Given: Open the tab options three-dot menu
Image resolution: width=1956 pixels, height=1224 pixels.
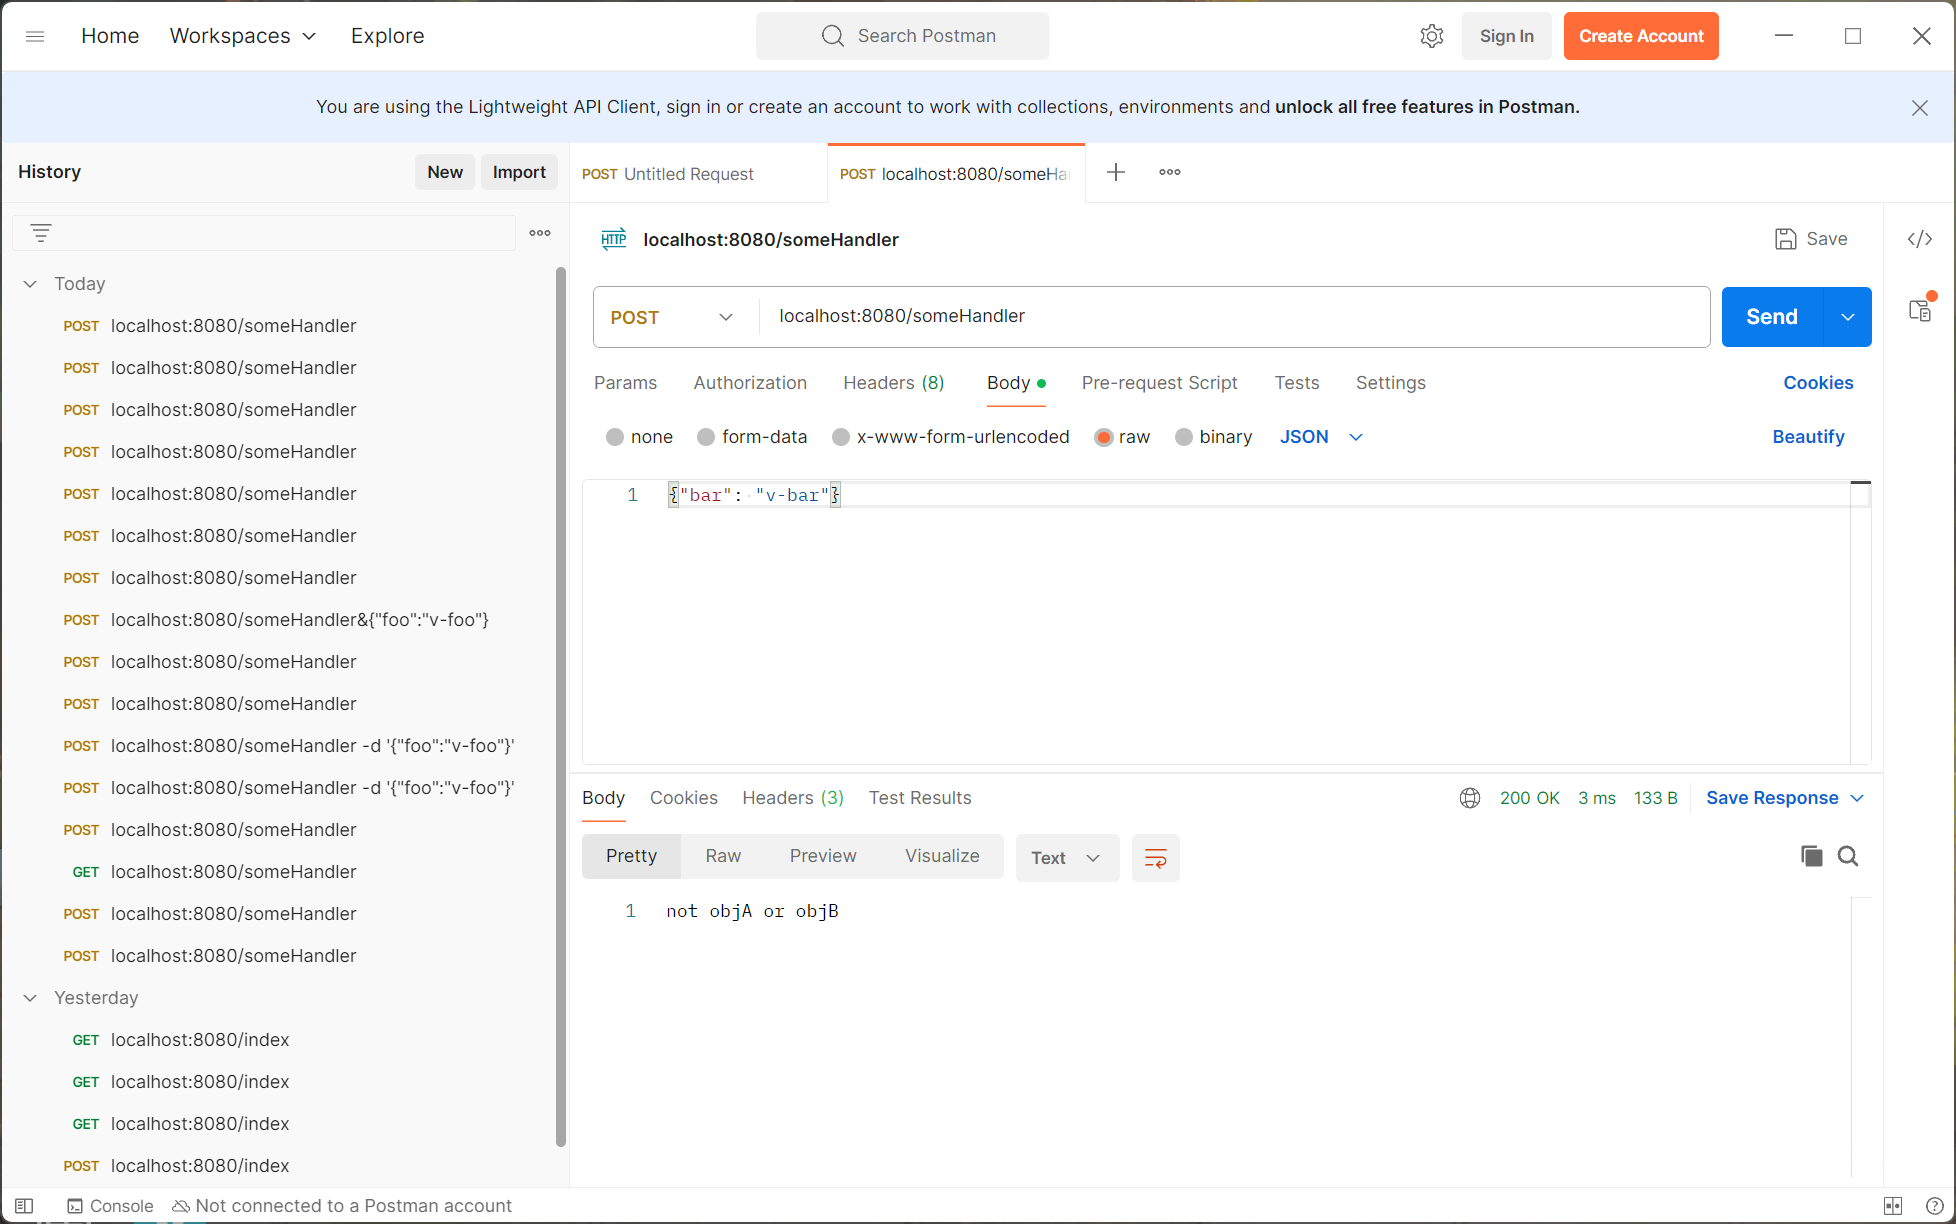Looking at the screenshot, I should coord(1170,172).
